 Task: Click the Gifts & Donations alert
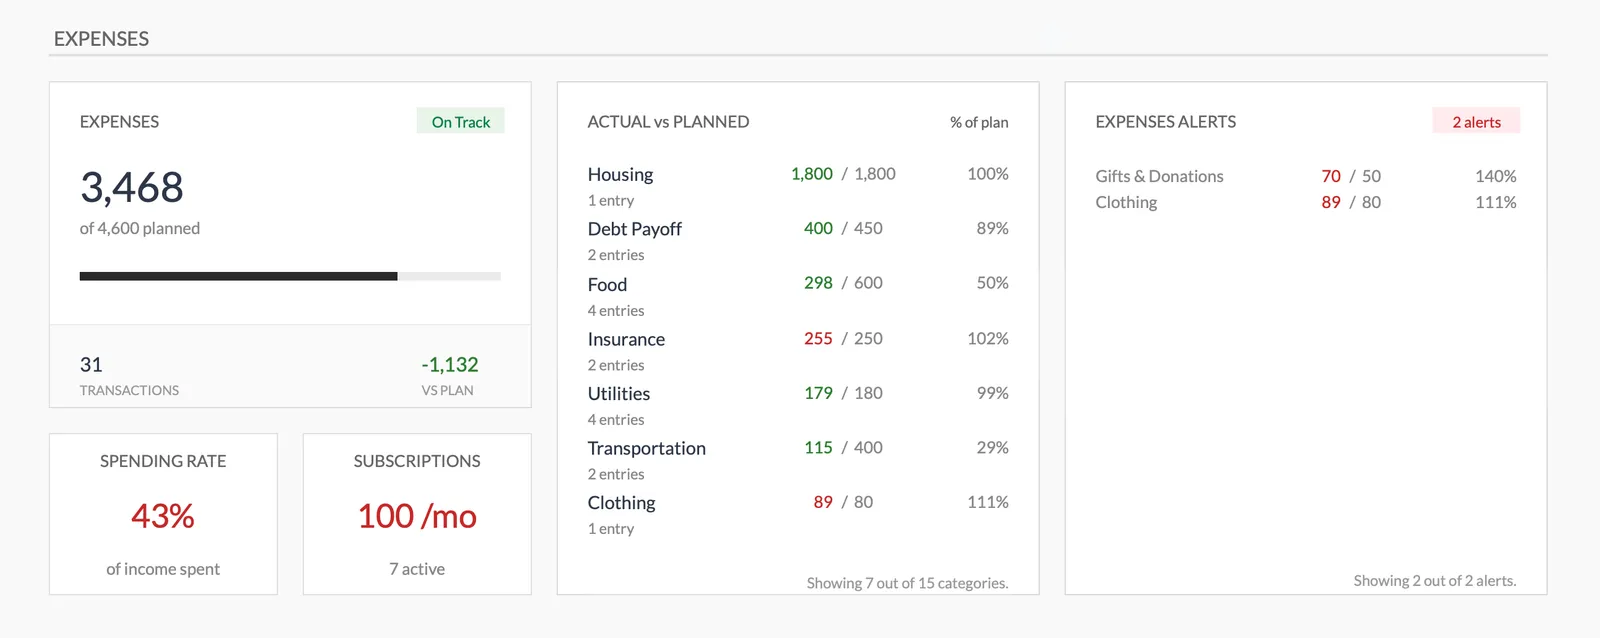(1159, 177)
